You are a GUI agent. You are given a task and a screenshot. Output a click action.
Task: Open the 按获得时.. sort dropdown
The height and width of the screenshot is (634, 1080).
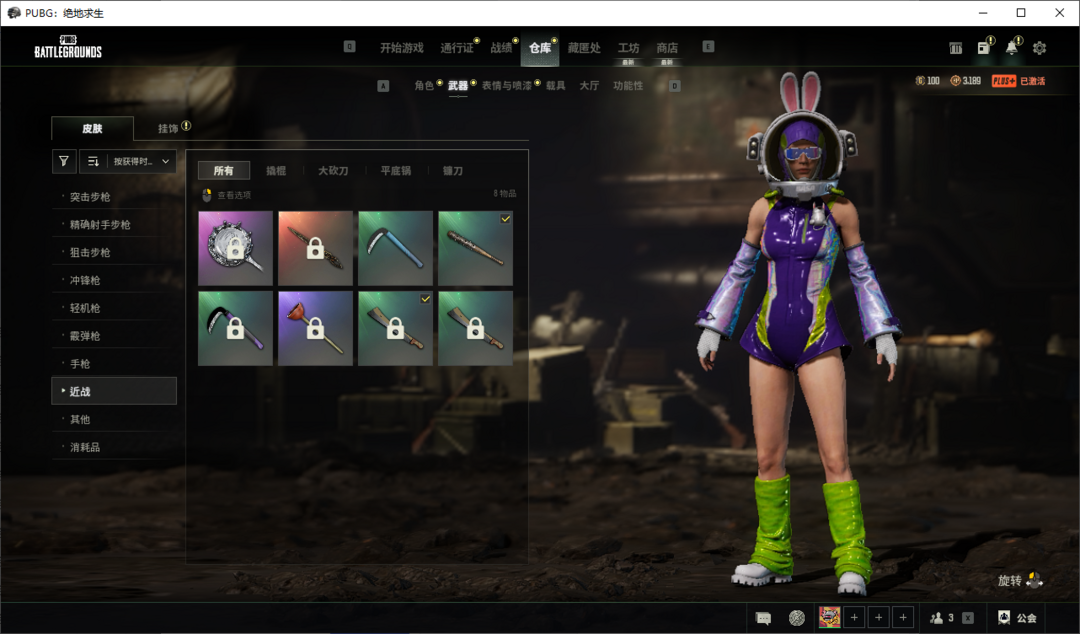pos(141,161)
